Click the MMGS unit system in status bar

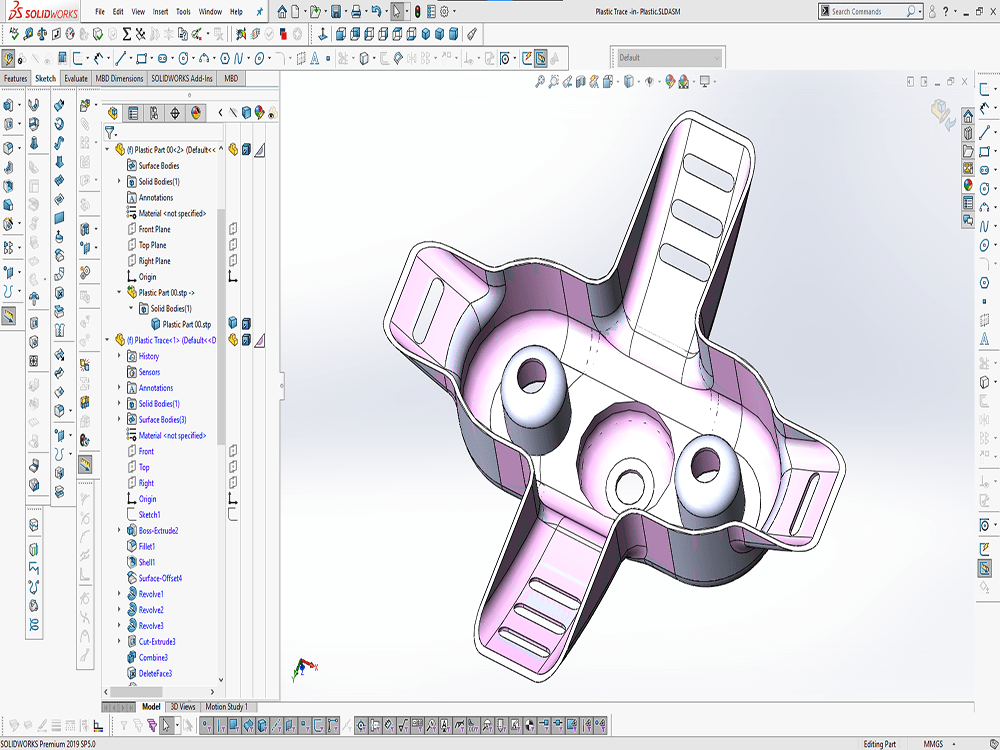tap(933, 744)
